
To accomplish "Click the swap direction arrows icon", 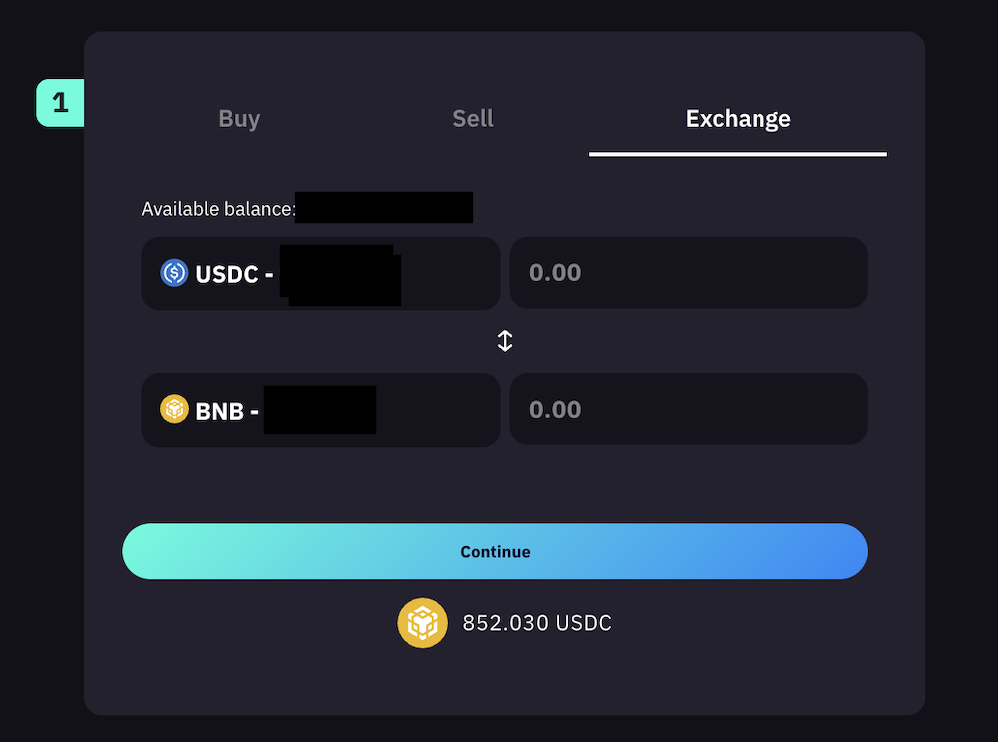I will tap(505, 341).
